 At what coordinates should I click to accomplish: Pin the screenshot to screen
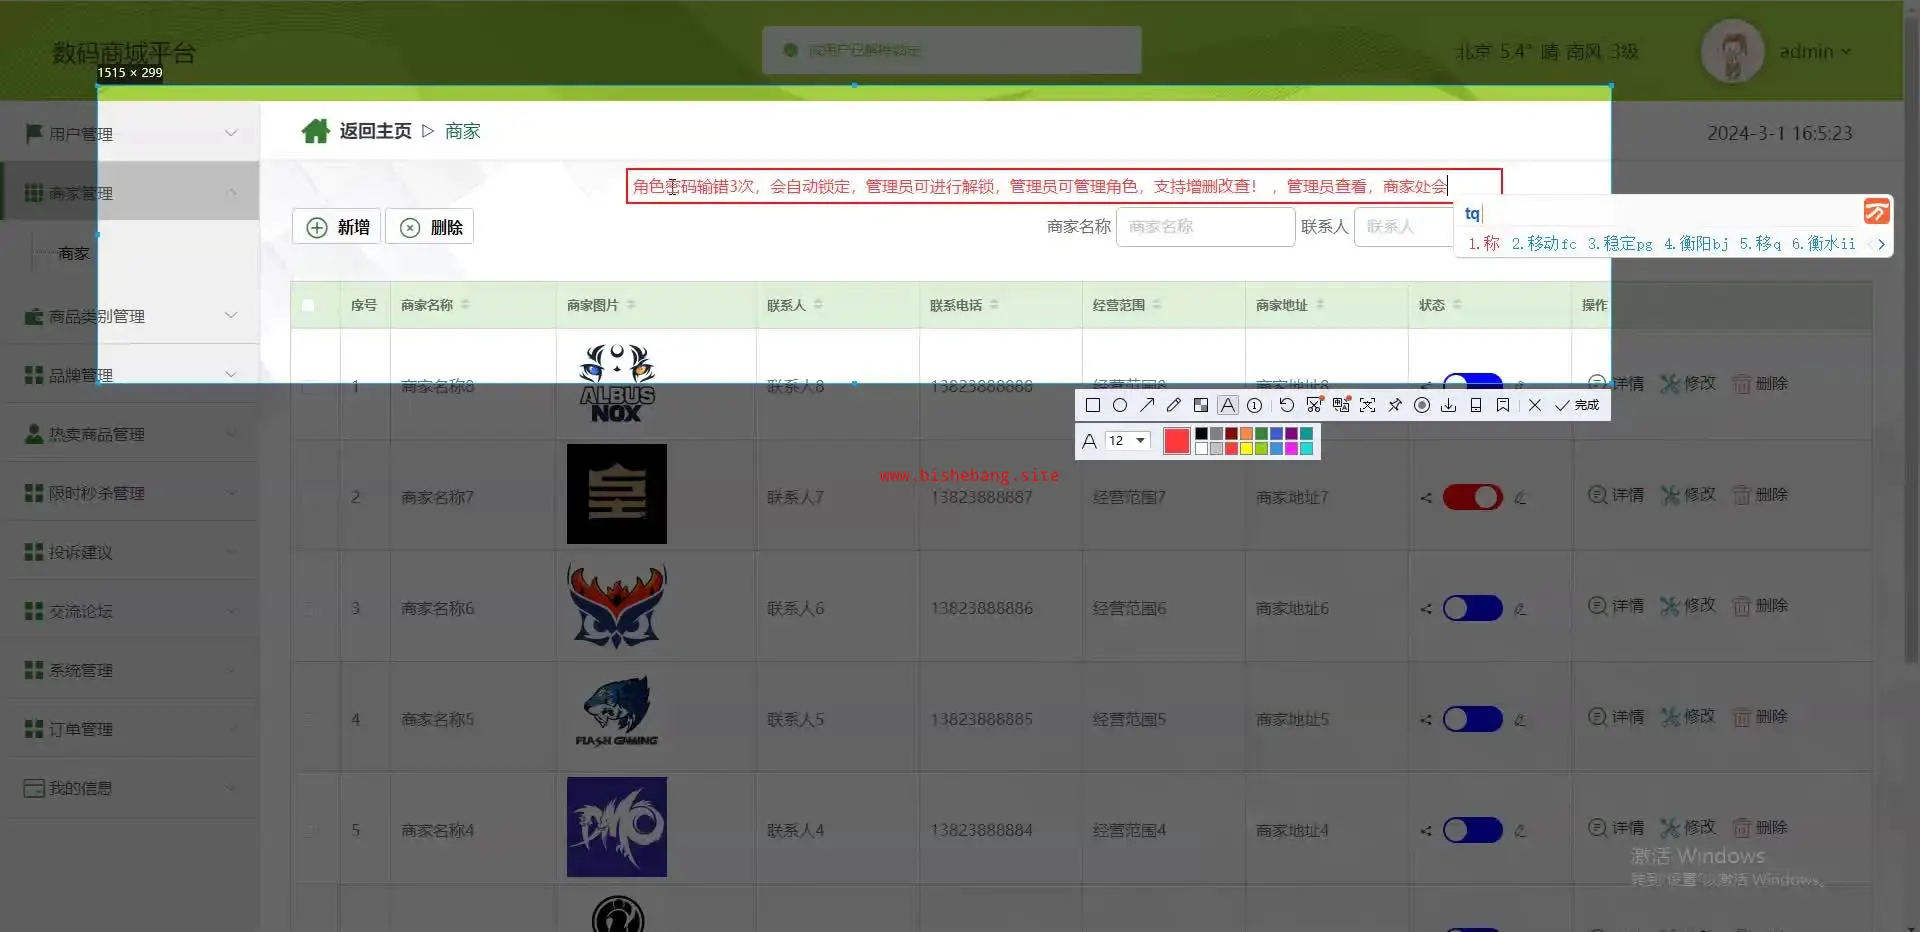coord(1395,405)
